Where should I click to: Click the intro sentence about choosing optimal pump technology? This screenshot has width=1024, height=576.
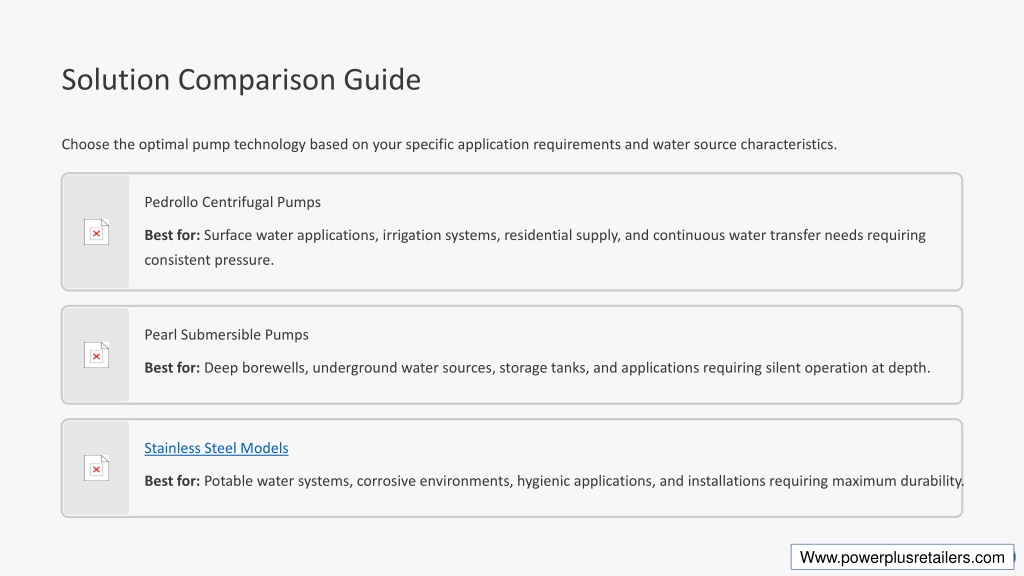coord(449,144)
